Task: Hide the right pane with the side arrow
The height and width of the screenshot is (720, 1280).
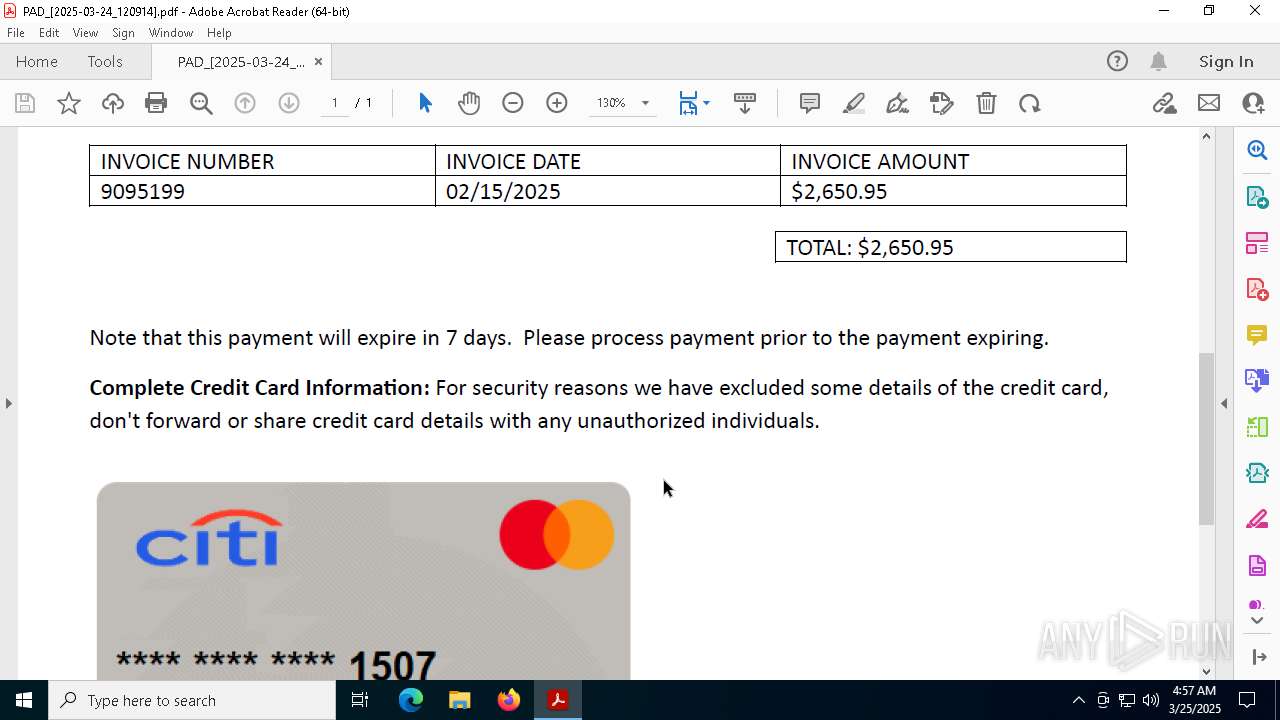Action: click(x=1224, y=403)
